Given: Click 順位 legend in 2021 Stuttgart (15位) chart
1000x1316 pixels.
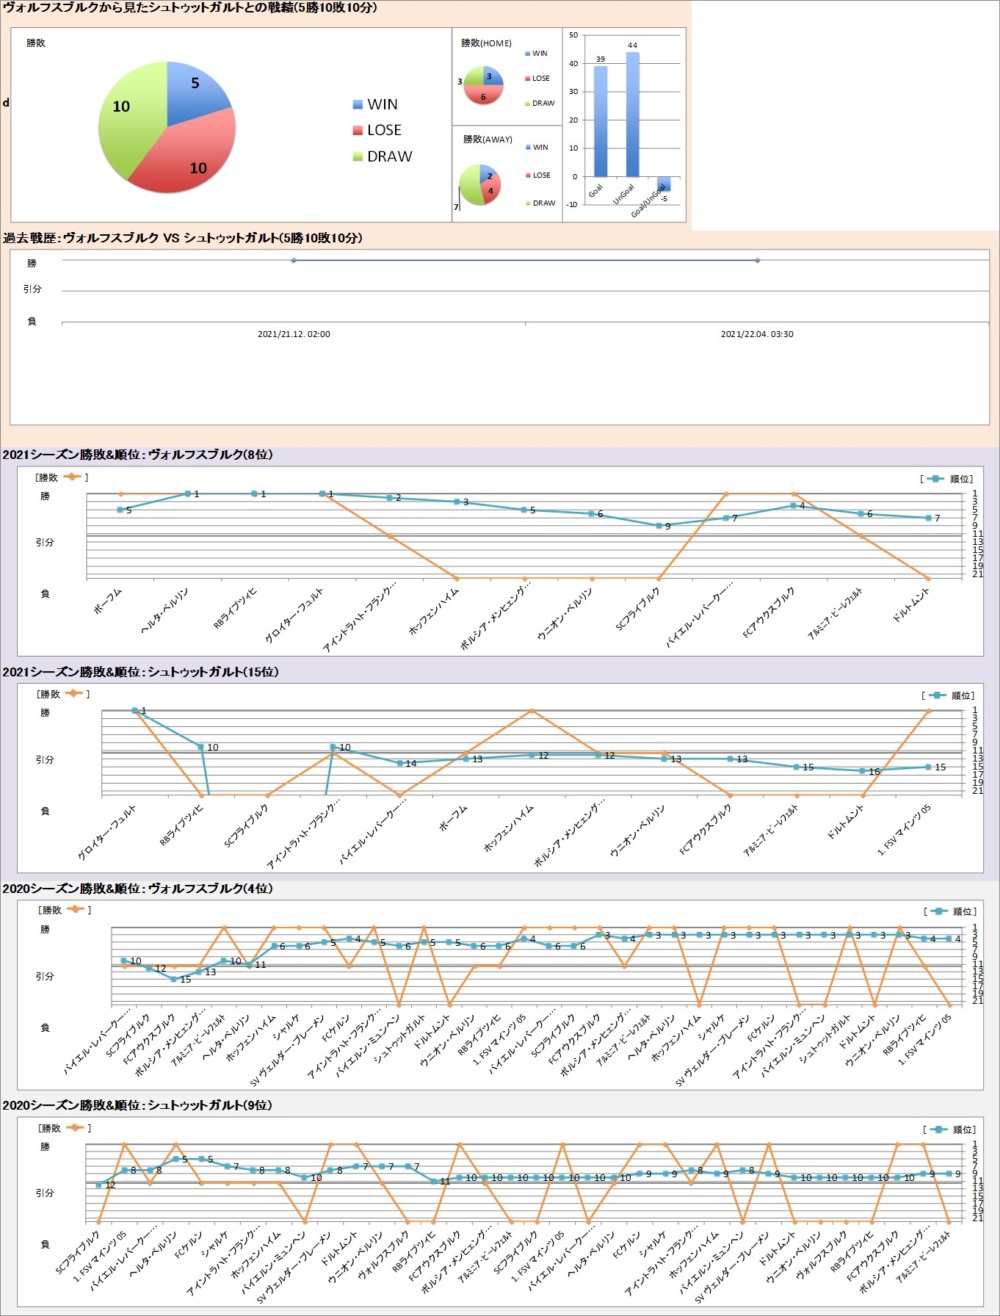Looking at the screenshot, I should point(947,694).
